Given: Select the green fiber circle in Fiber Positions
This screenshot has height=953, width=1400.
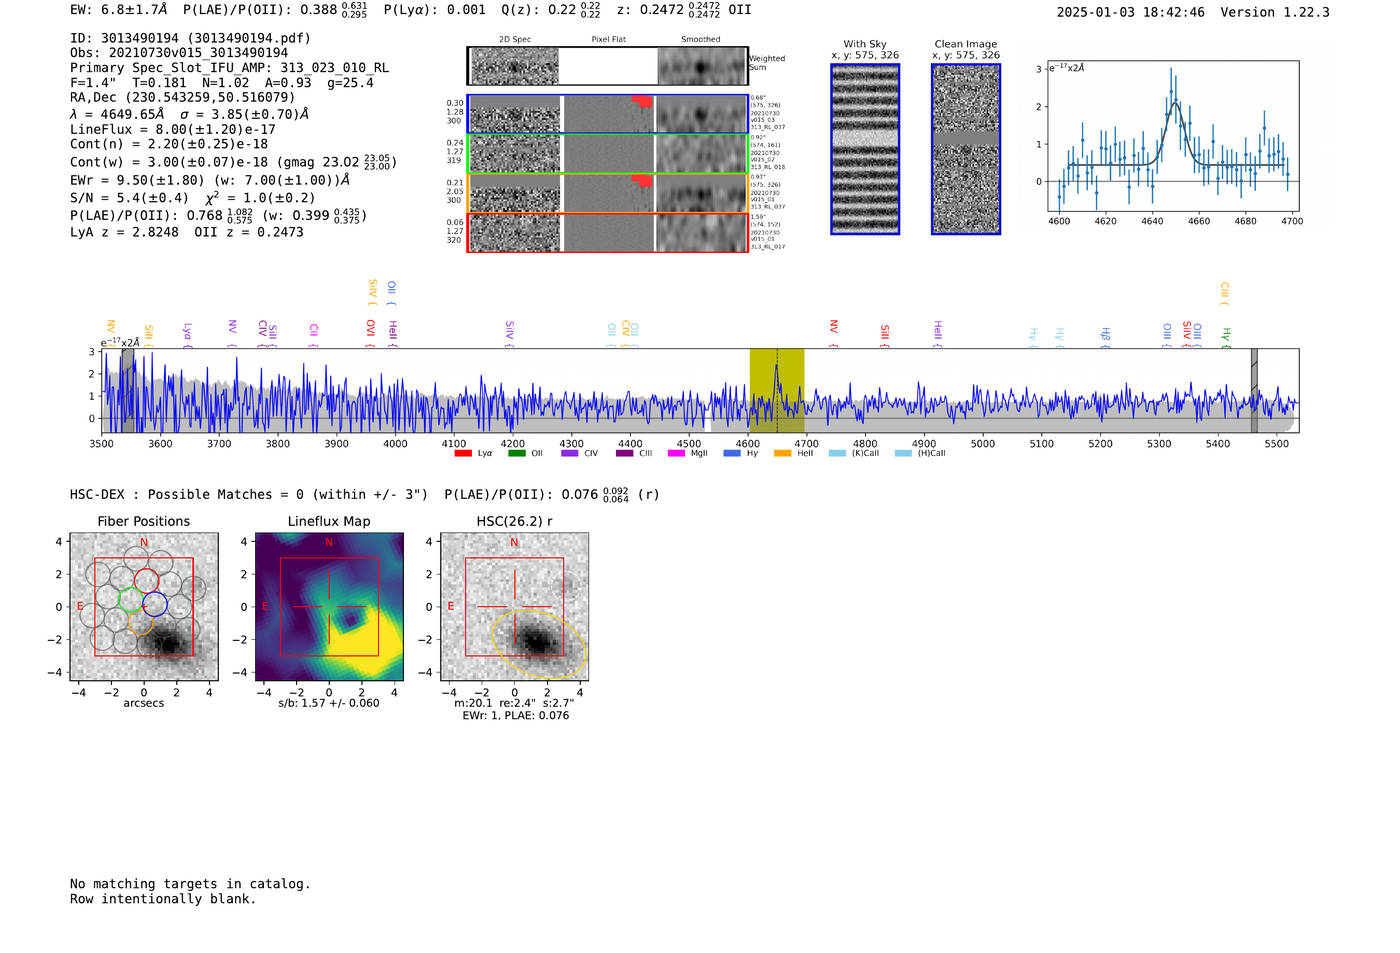Looking at the screenshot, I should 131,600.
